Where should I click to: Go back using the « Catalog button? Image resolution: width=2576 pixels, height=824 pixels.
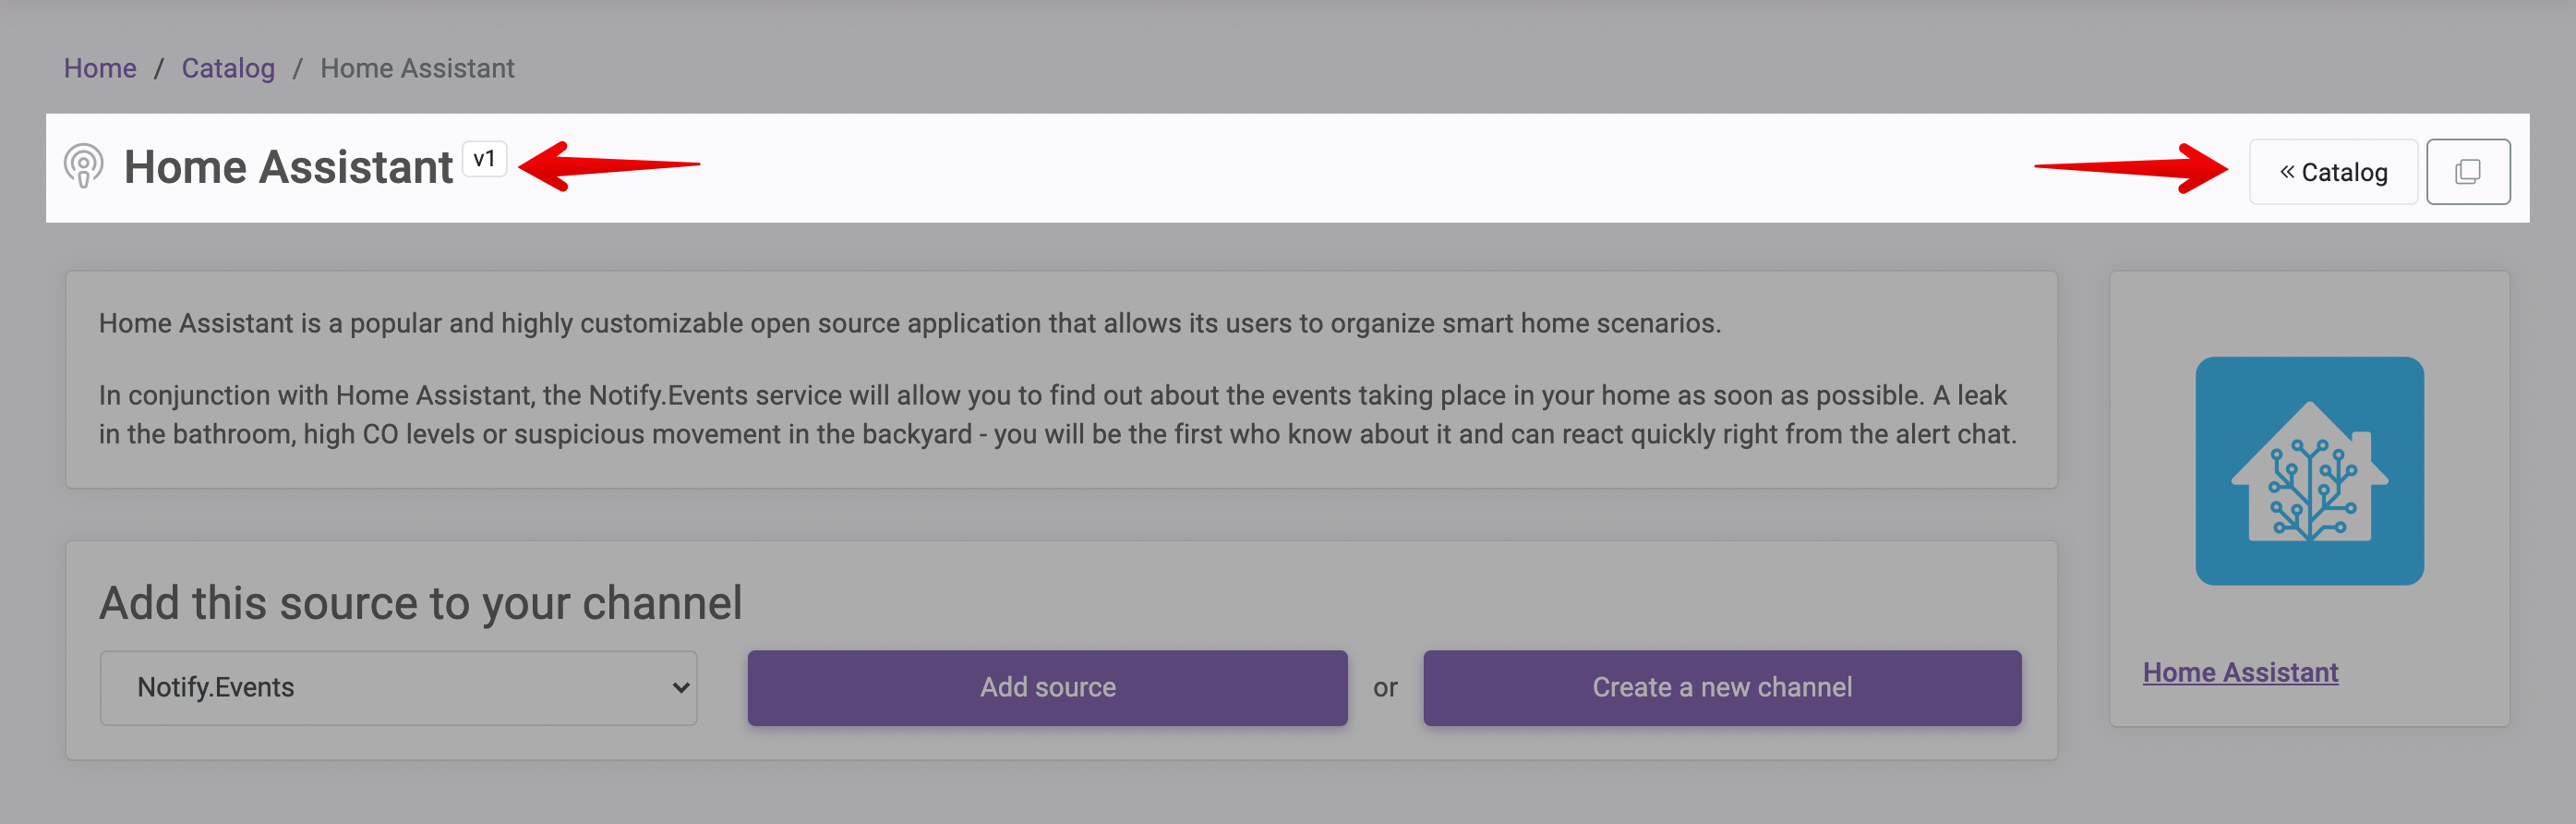pyautogui.click(x=2333, y=172)
